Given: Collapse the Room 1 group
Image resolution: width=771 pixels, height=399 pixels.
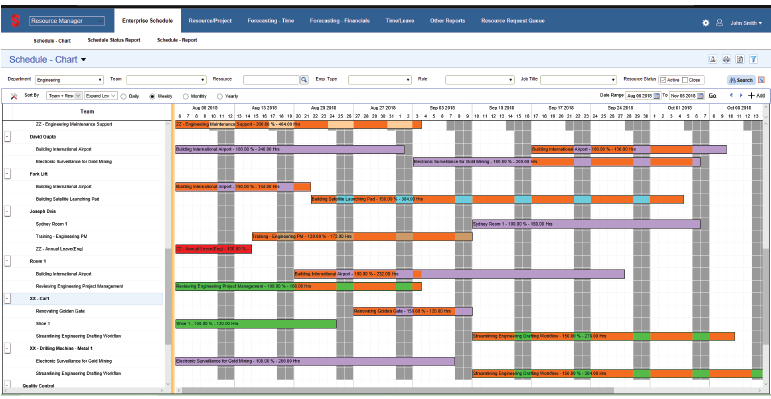Looking at the screenshot, I should (x=7, y=261).
